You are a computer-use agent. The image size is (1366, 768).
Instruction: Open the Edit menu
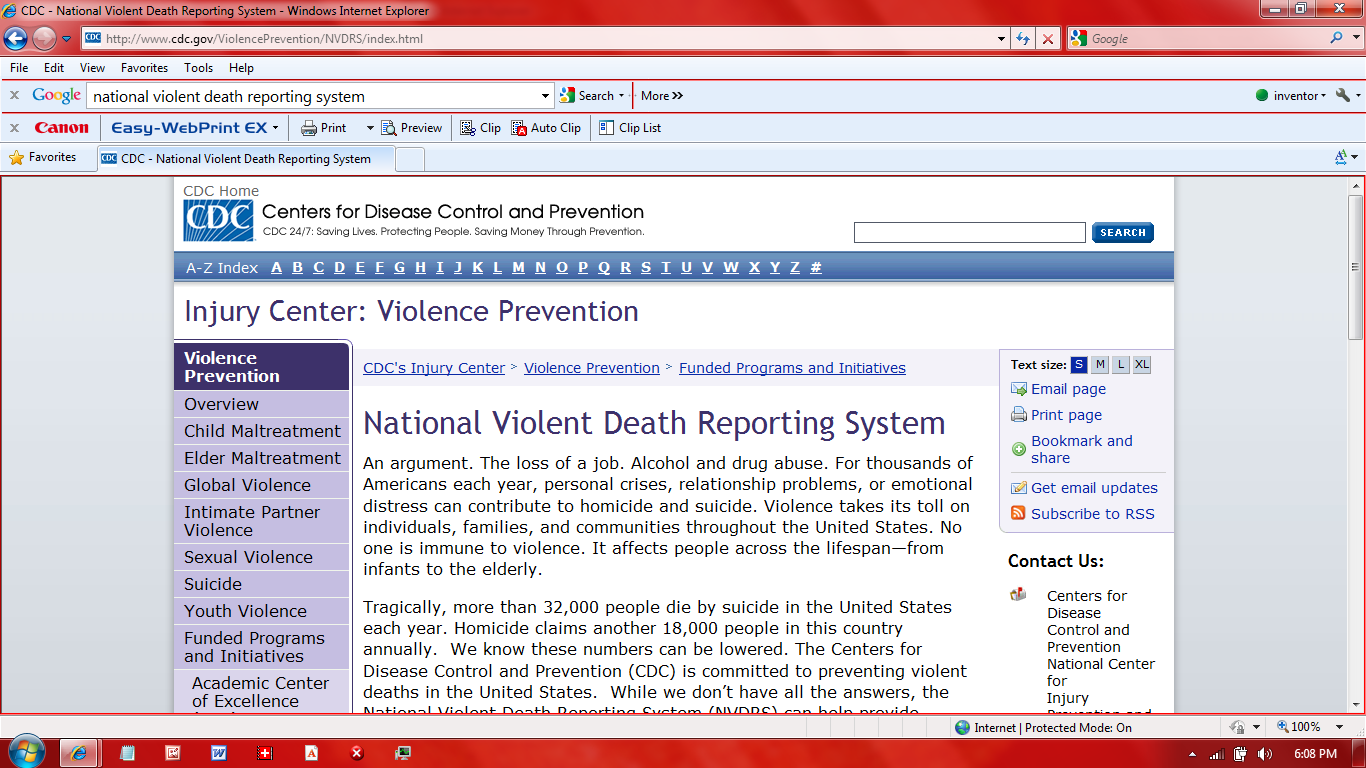54,68
